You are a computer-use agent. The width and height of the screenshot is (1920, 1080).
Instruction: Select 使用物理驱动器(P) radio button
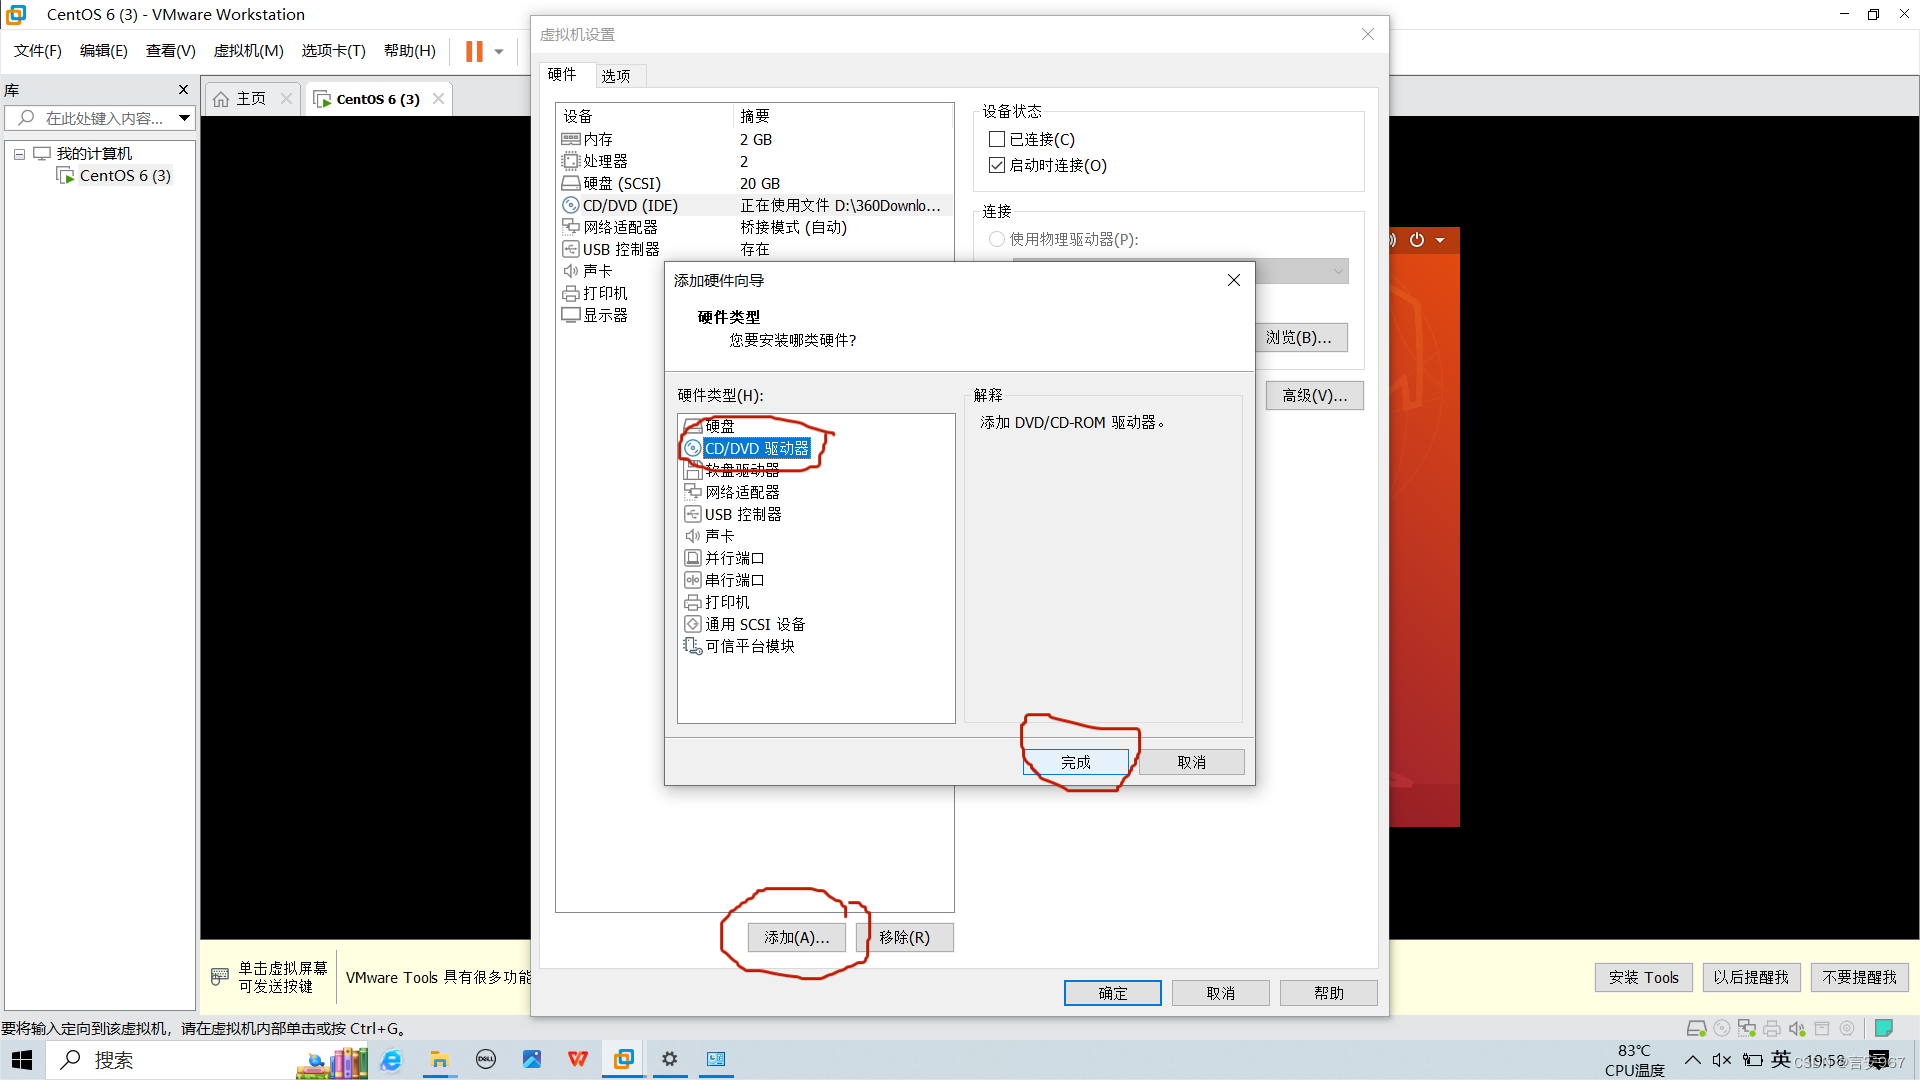tap(996, 239)
